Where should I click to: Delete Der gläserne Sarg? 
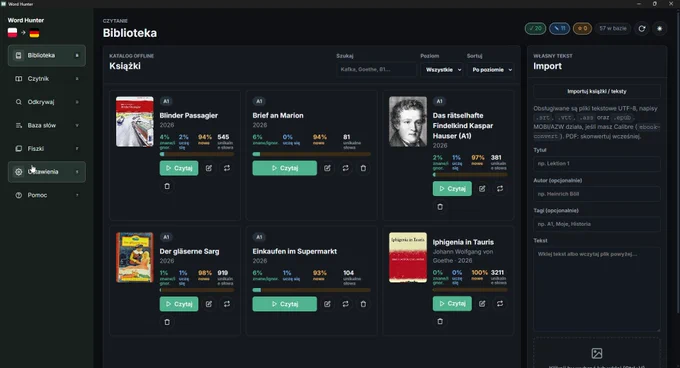click(167, 322)
